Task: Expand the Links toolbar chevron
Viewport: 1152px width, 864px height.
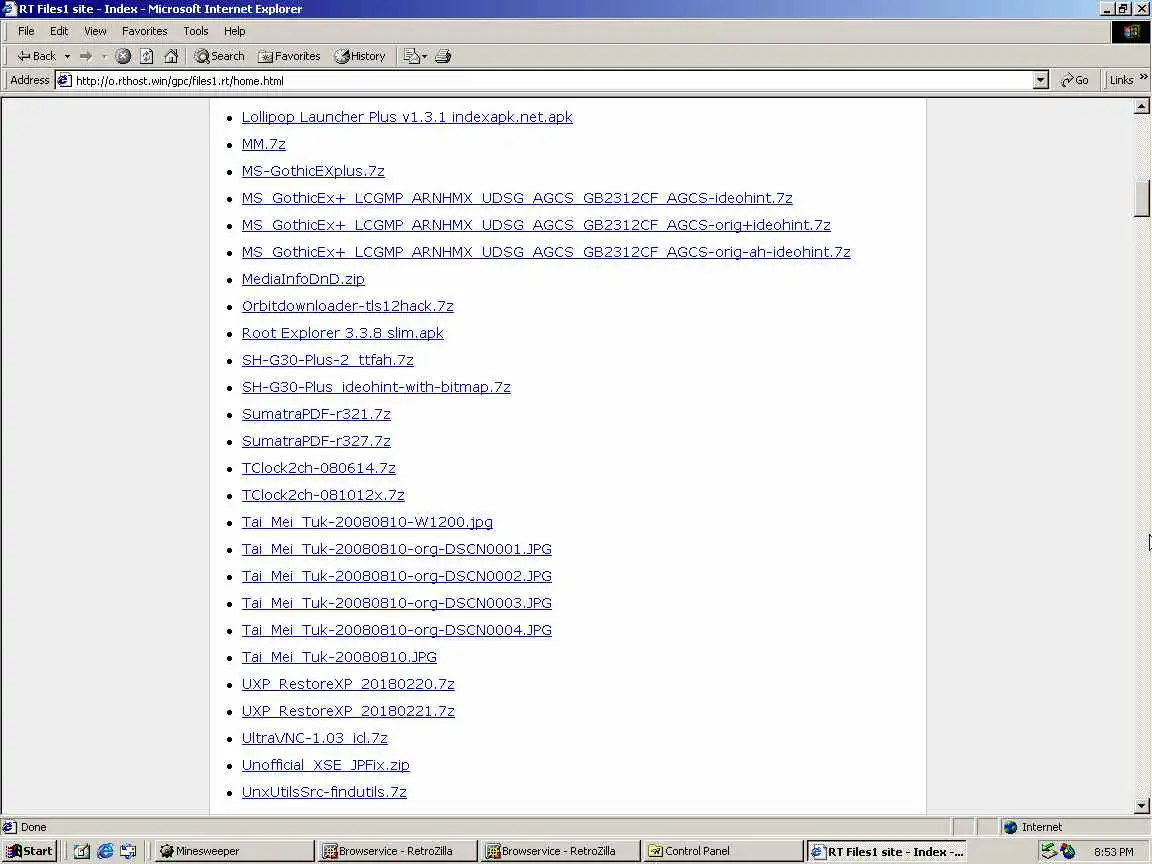Action: point(1143,77)
